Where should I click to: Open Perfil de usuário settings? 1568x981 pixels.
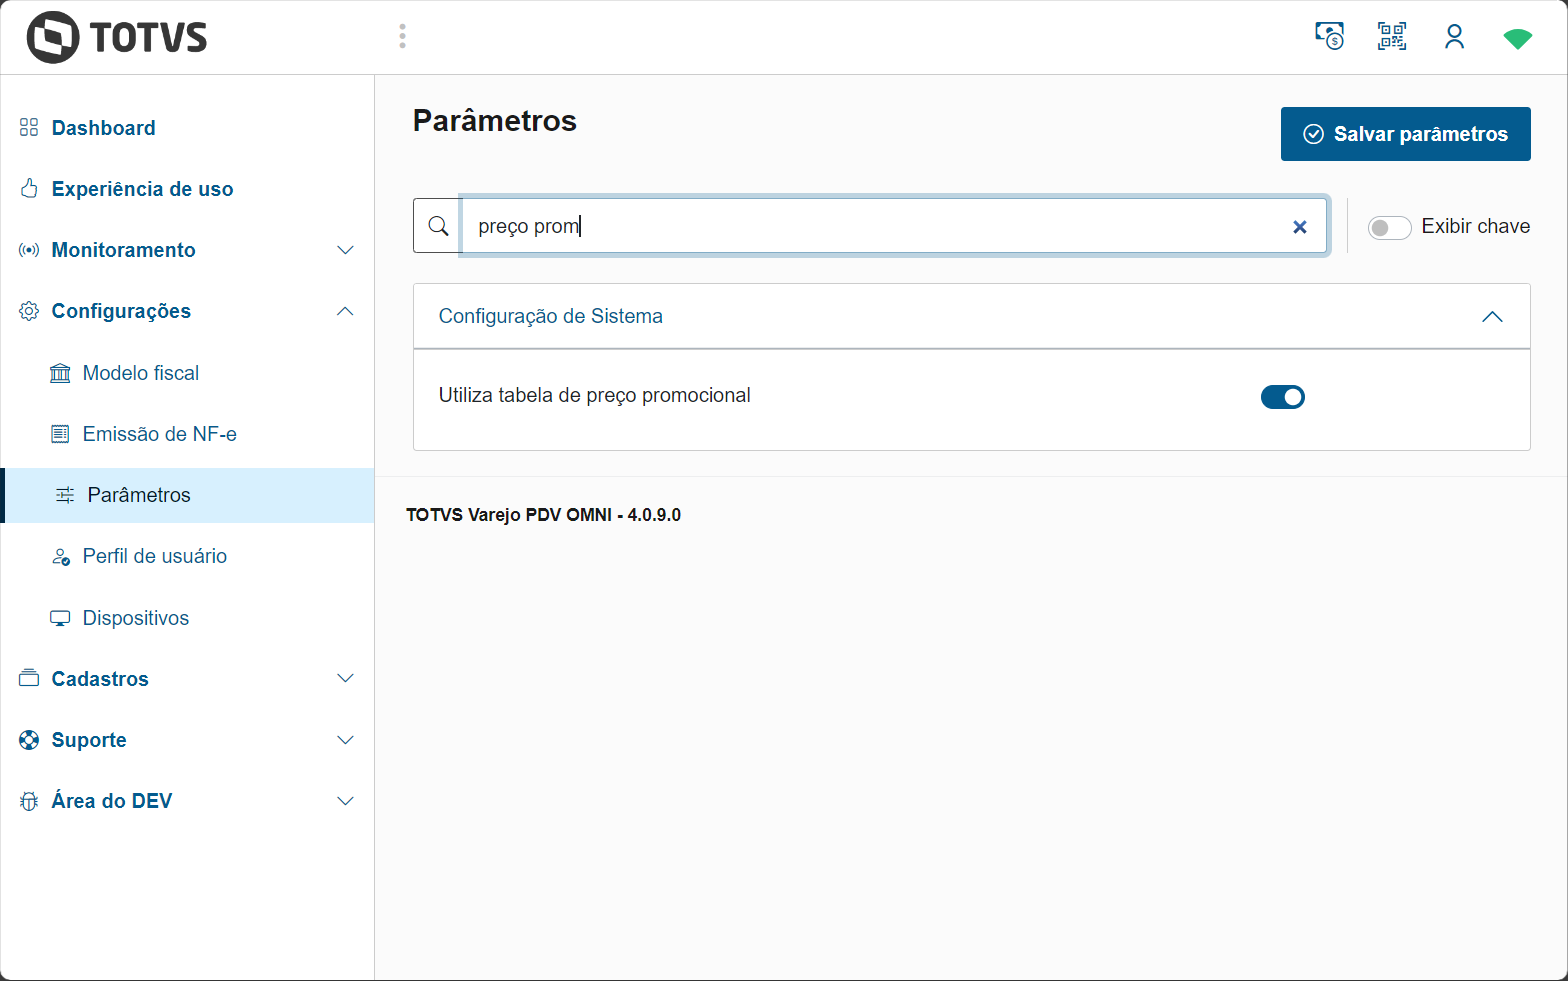(154, 556)
